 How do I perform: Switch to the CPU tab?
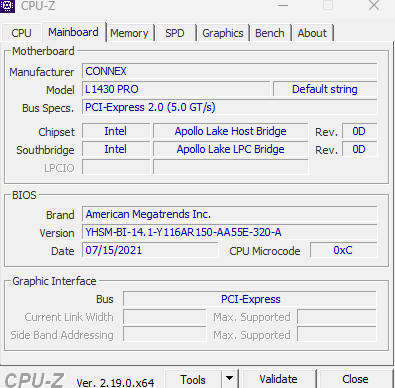tap(21, 33)
